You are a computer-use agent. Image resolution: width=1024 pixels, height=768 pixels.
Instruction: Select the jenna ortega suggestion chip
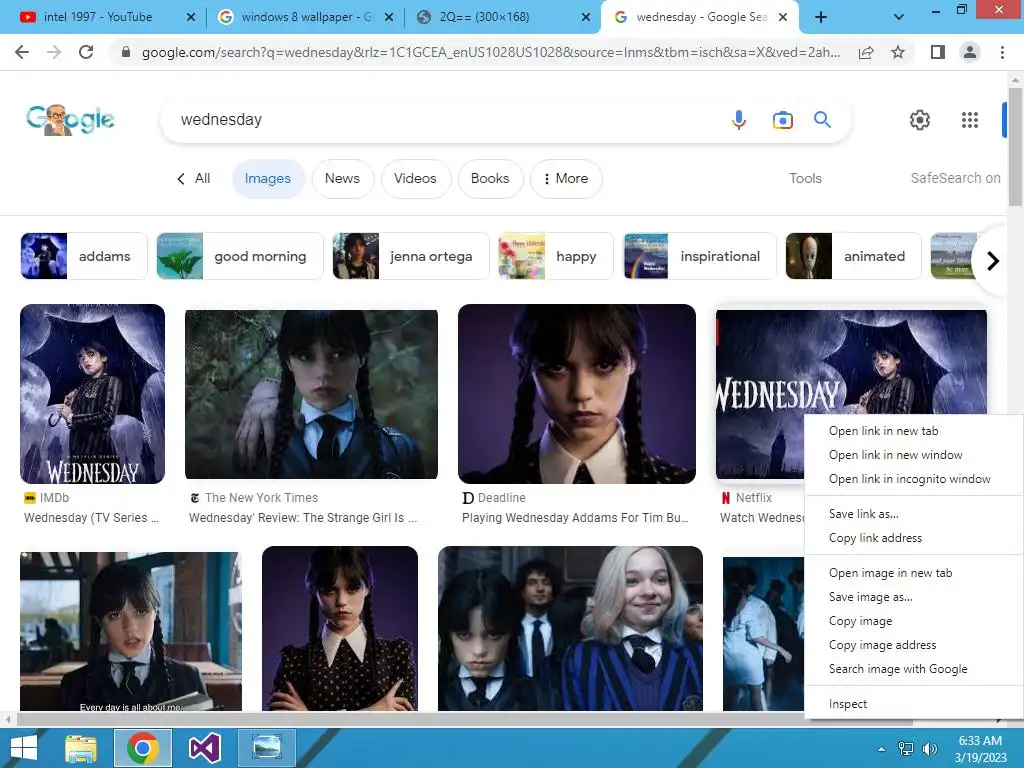pos(411,256)
